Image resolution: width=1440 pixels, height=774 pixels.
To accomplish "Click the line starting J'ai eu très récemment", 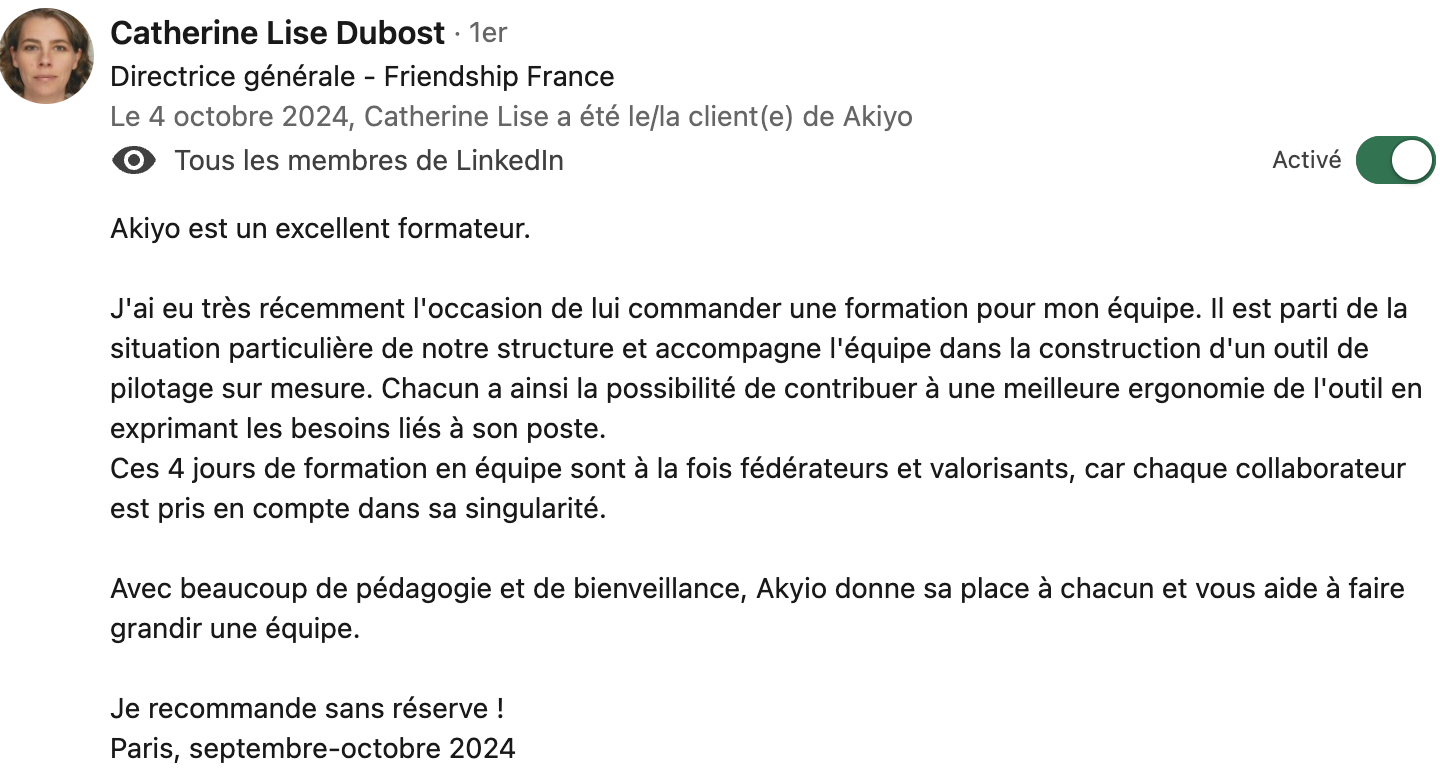I will click(758, 309).
